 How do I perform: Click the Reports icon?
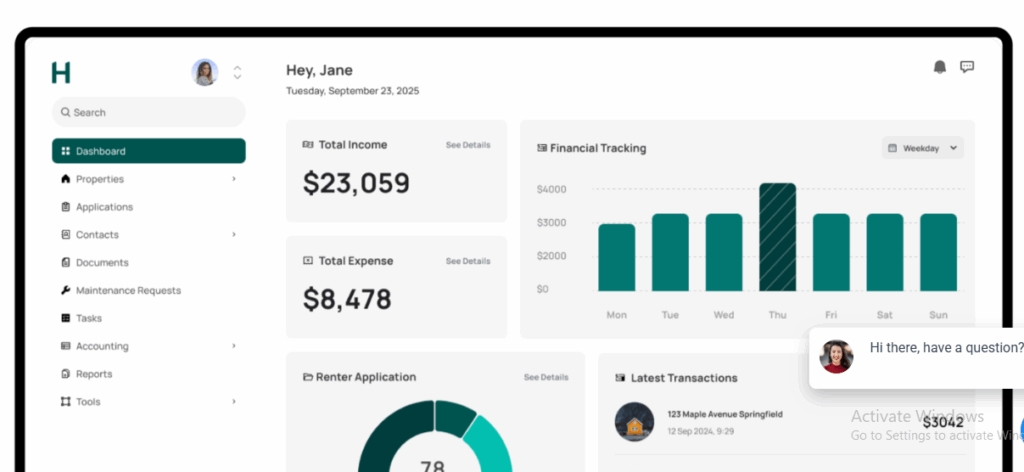[65, 374]
